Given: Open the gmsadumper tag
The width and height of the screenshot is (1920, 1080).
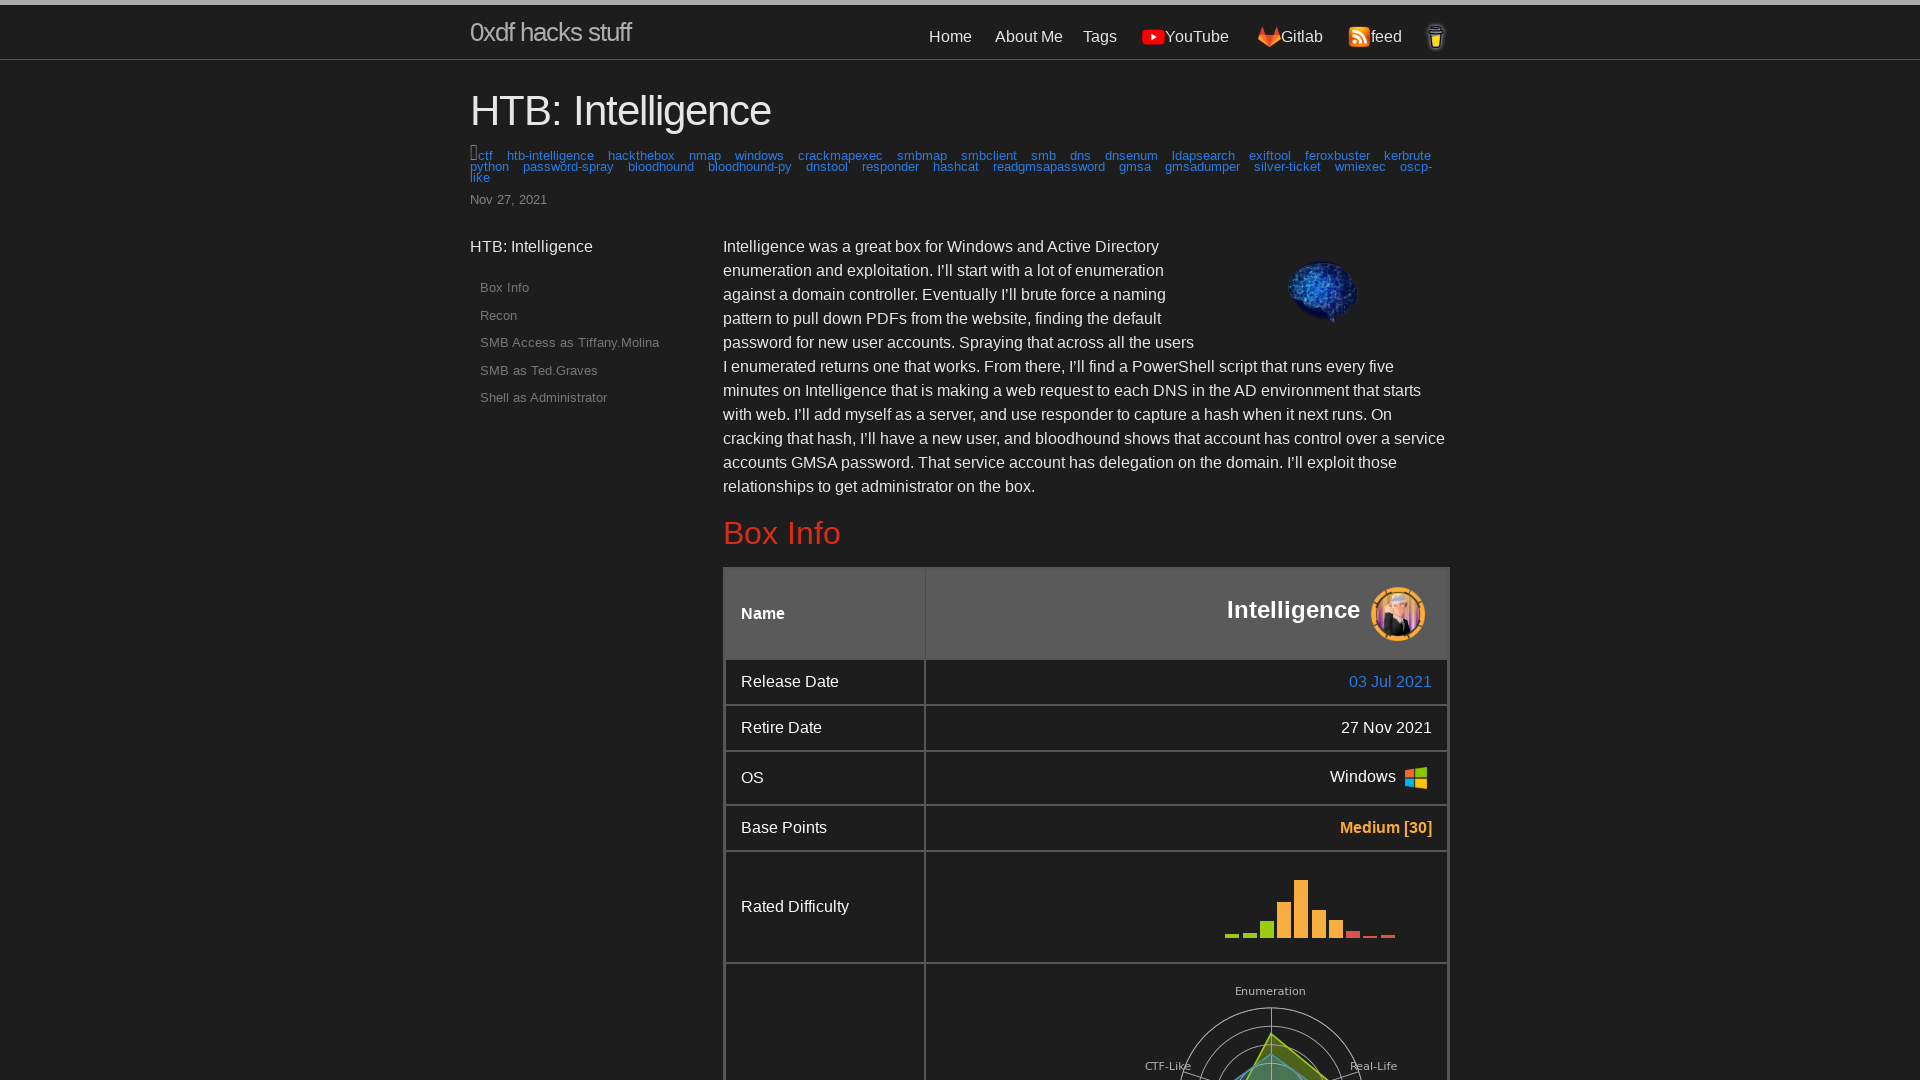Looking at the screenshot, I should pyautogui.click(x=1202, y=167).
